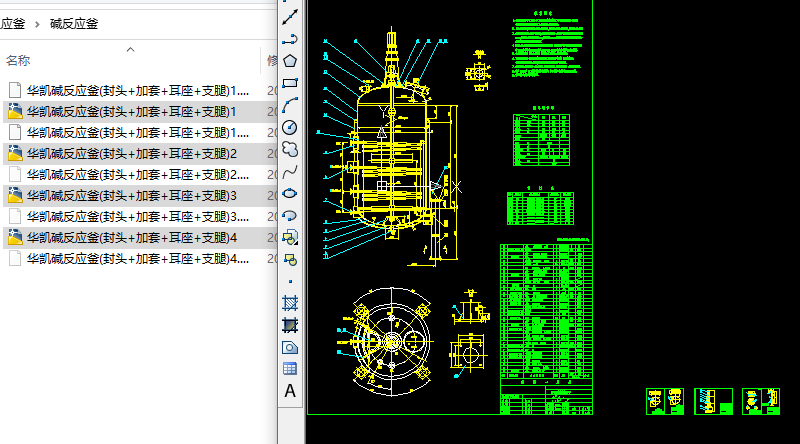Click the Table tool icon
This screenshot has width=800, height=444.
coord(290,369)
